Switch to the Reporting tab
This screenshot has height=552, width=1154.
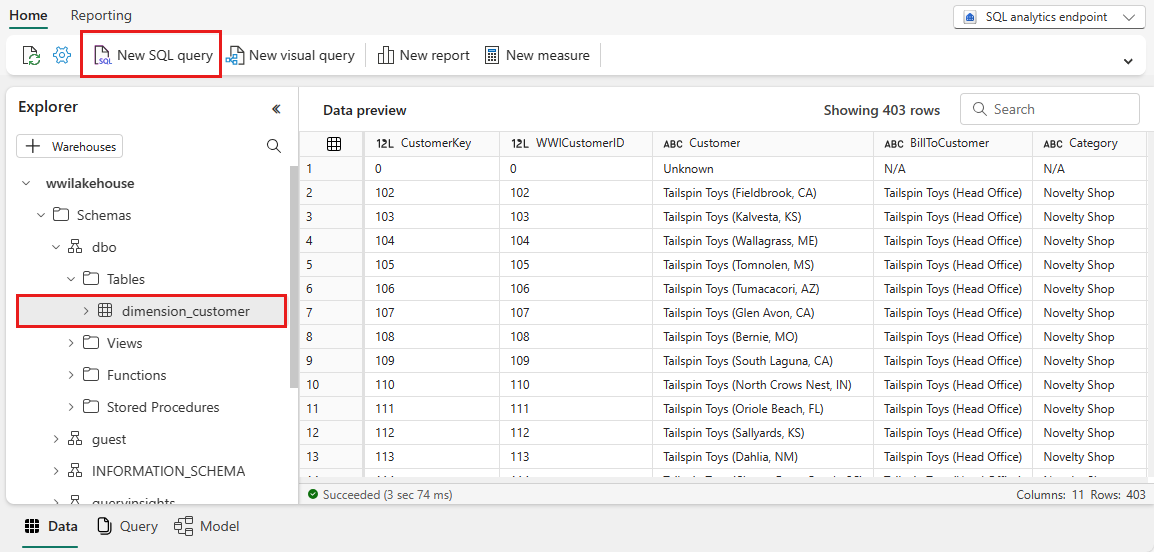101,16
